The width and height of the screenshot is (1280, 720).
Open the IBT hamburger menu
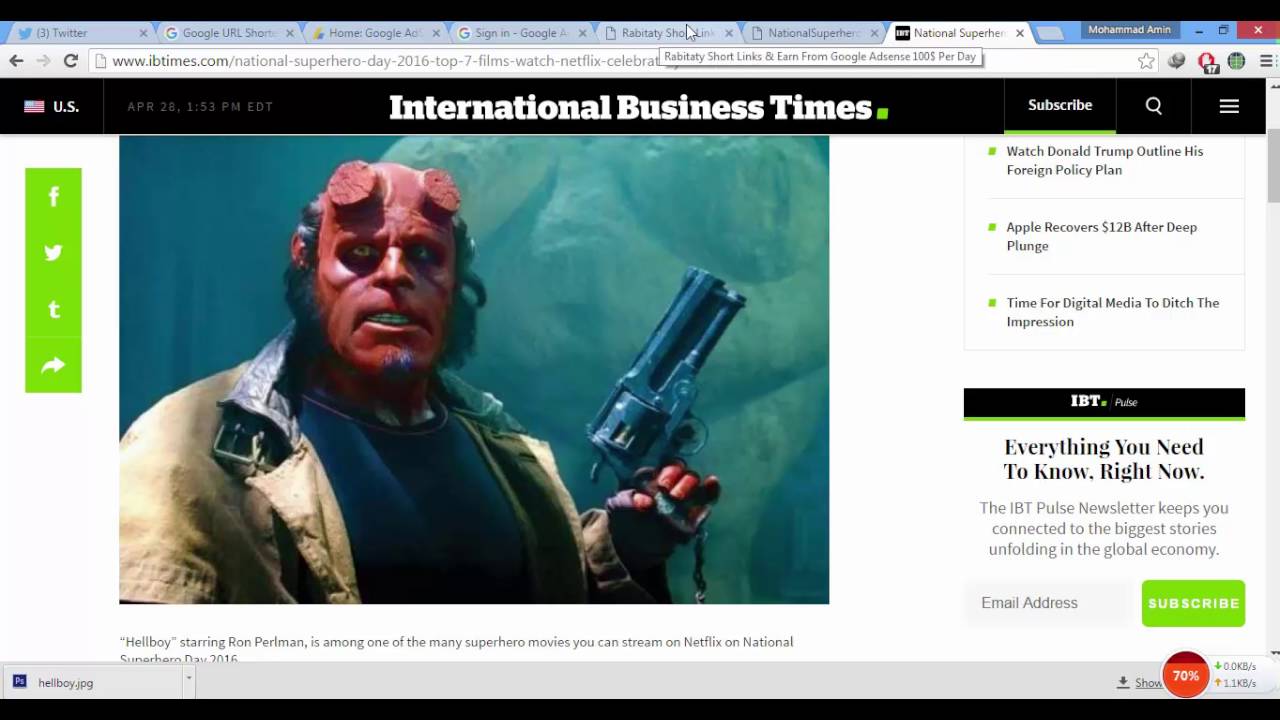pyautogui.click(x=1229, y=106)
